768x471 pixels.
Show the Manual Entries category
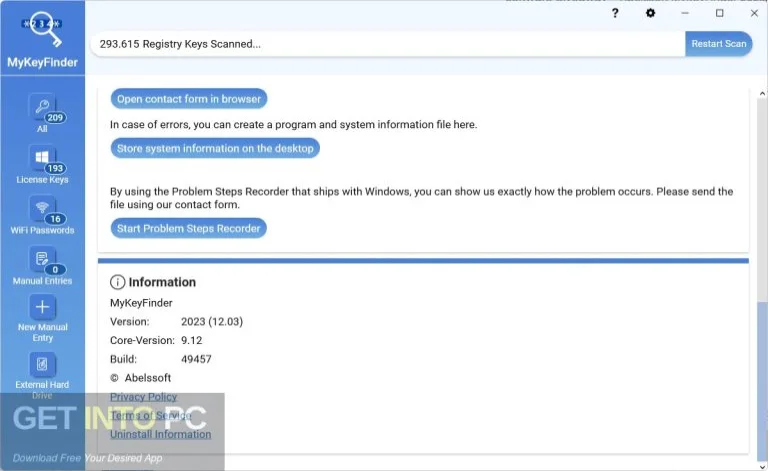[42, 259]
